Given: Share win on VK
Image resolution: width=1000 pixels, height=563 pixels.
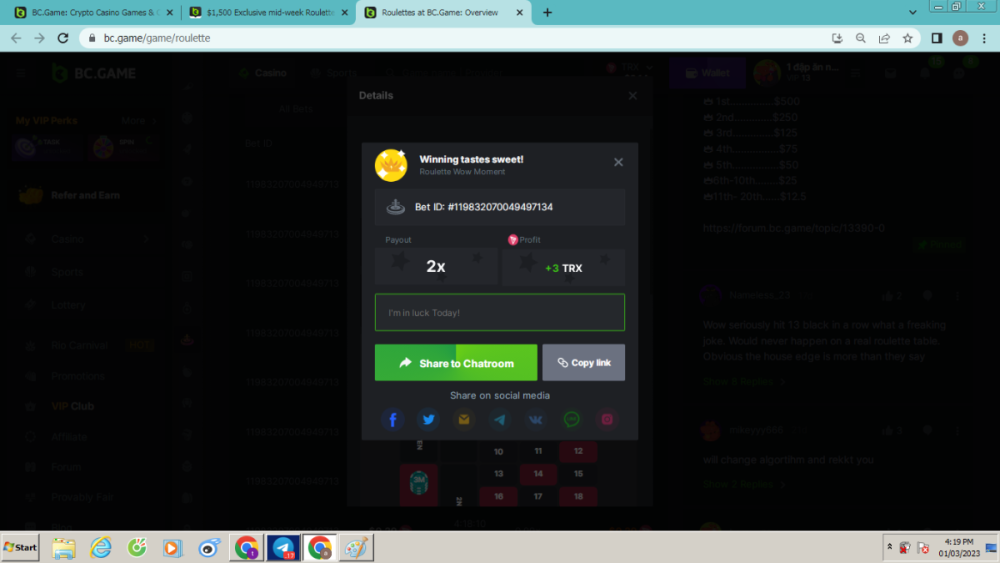Looking at the screenshot, I should (536, 420).
